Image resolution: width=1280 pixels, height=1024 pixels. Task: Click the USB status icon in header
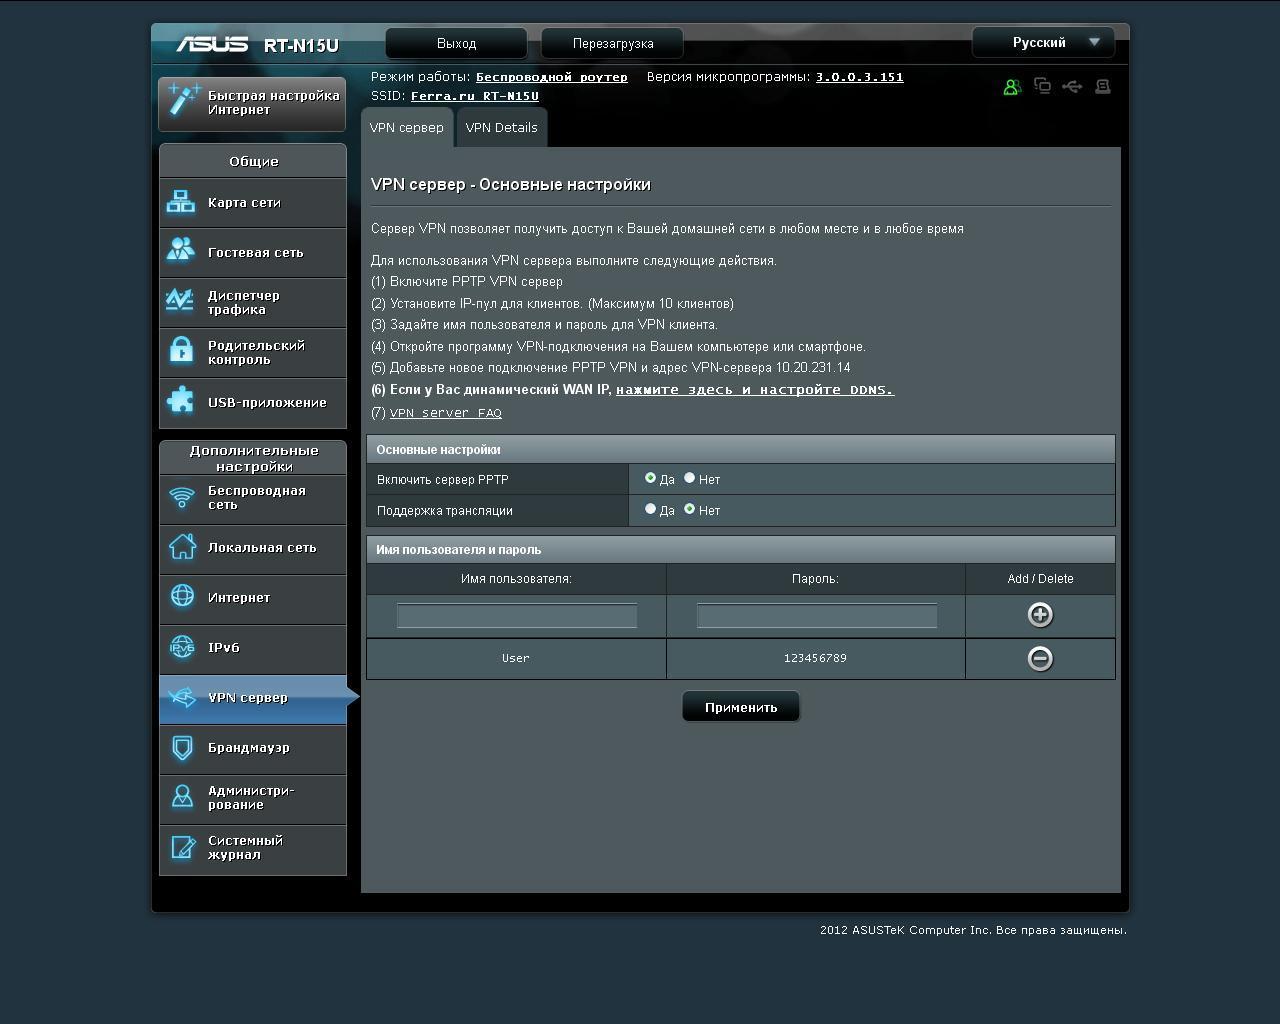pyautogui.click(x=1072, y=87)
